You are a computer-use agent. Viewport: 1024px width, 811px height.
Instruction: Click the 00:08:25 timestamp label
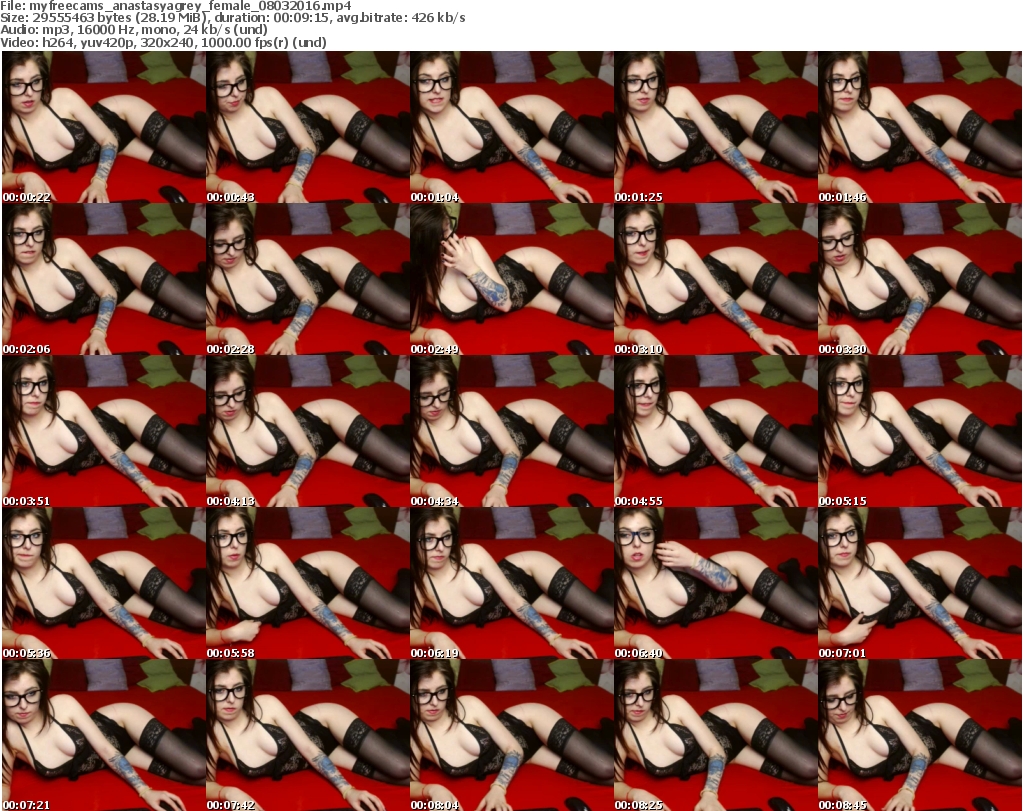[639, 805]
